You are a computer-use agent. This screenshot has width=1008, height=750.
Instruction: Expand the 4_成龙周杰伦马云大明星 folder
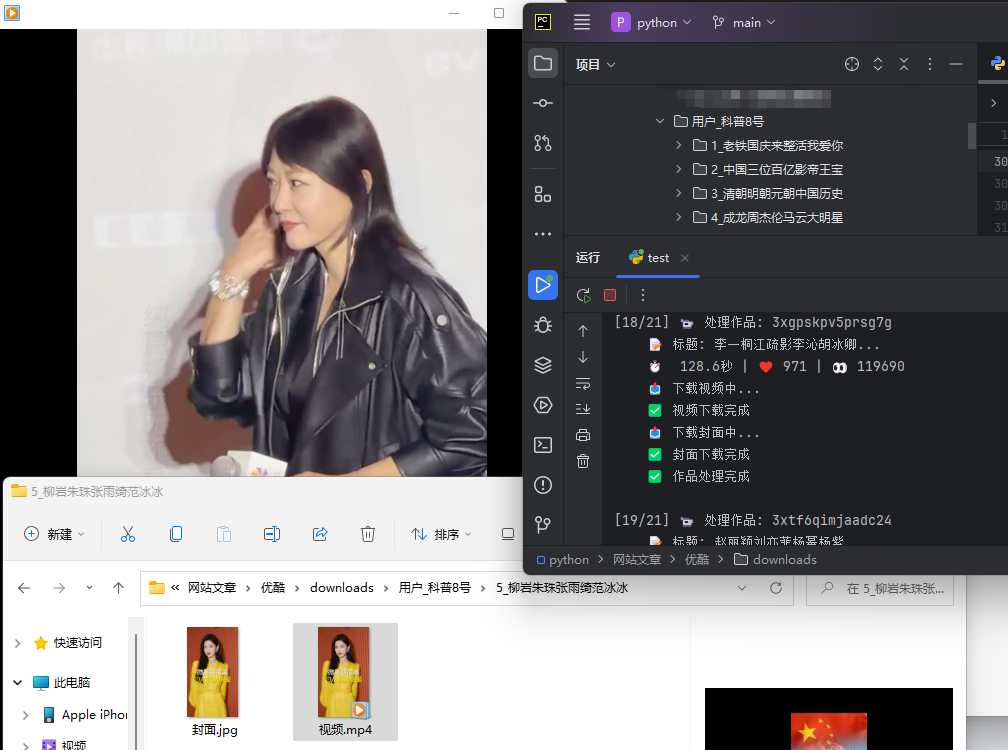tap(679, 217)
